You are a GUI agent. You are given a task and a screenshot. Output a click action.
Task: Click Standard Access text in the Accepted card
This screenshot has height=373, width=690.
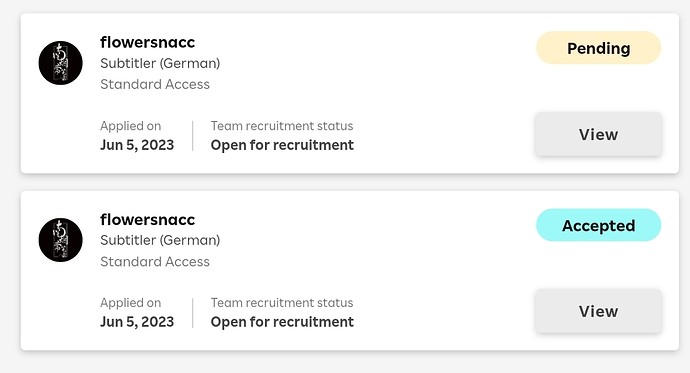click(x=155, y=261)
